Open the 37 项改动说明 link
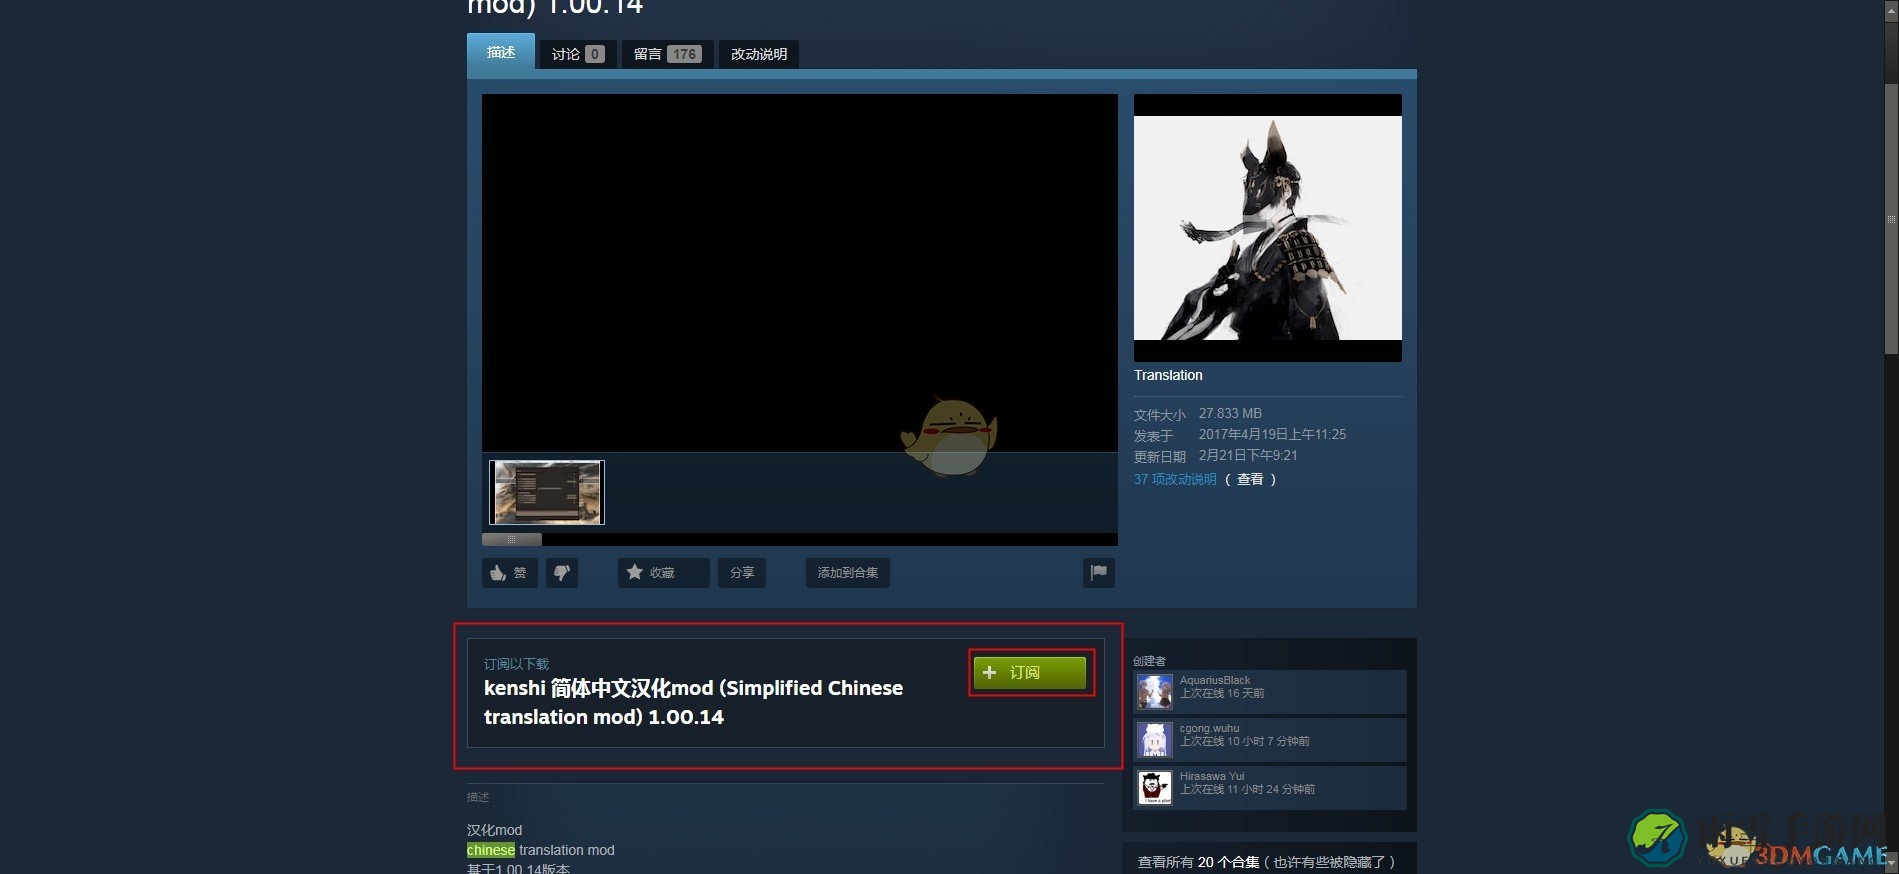 click(1175, 479)
